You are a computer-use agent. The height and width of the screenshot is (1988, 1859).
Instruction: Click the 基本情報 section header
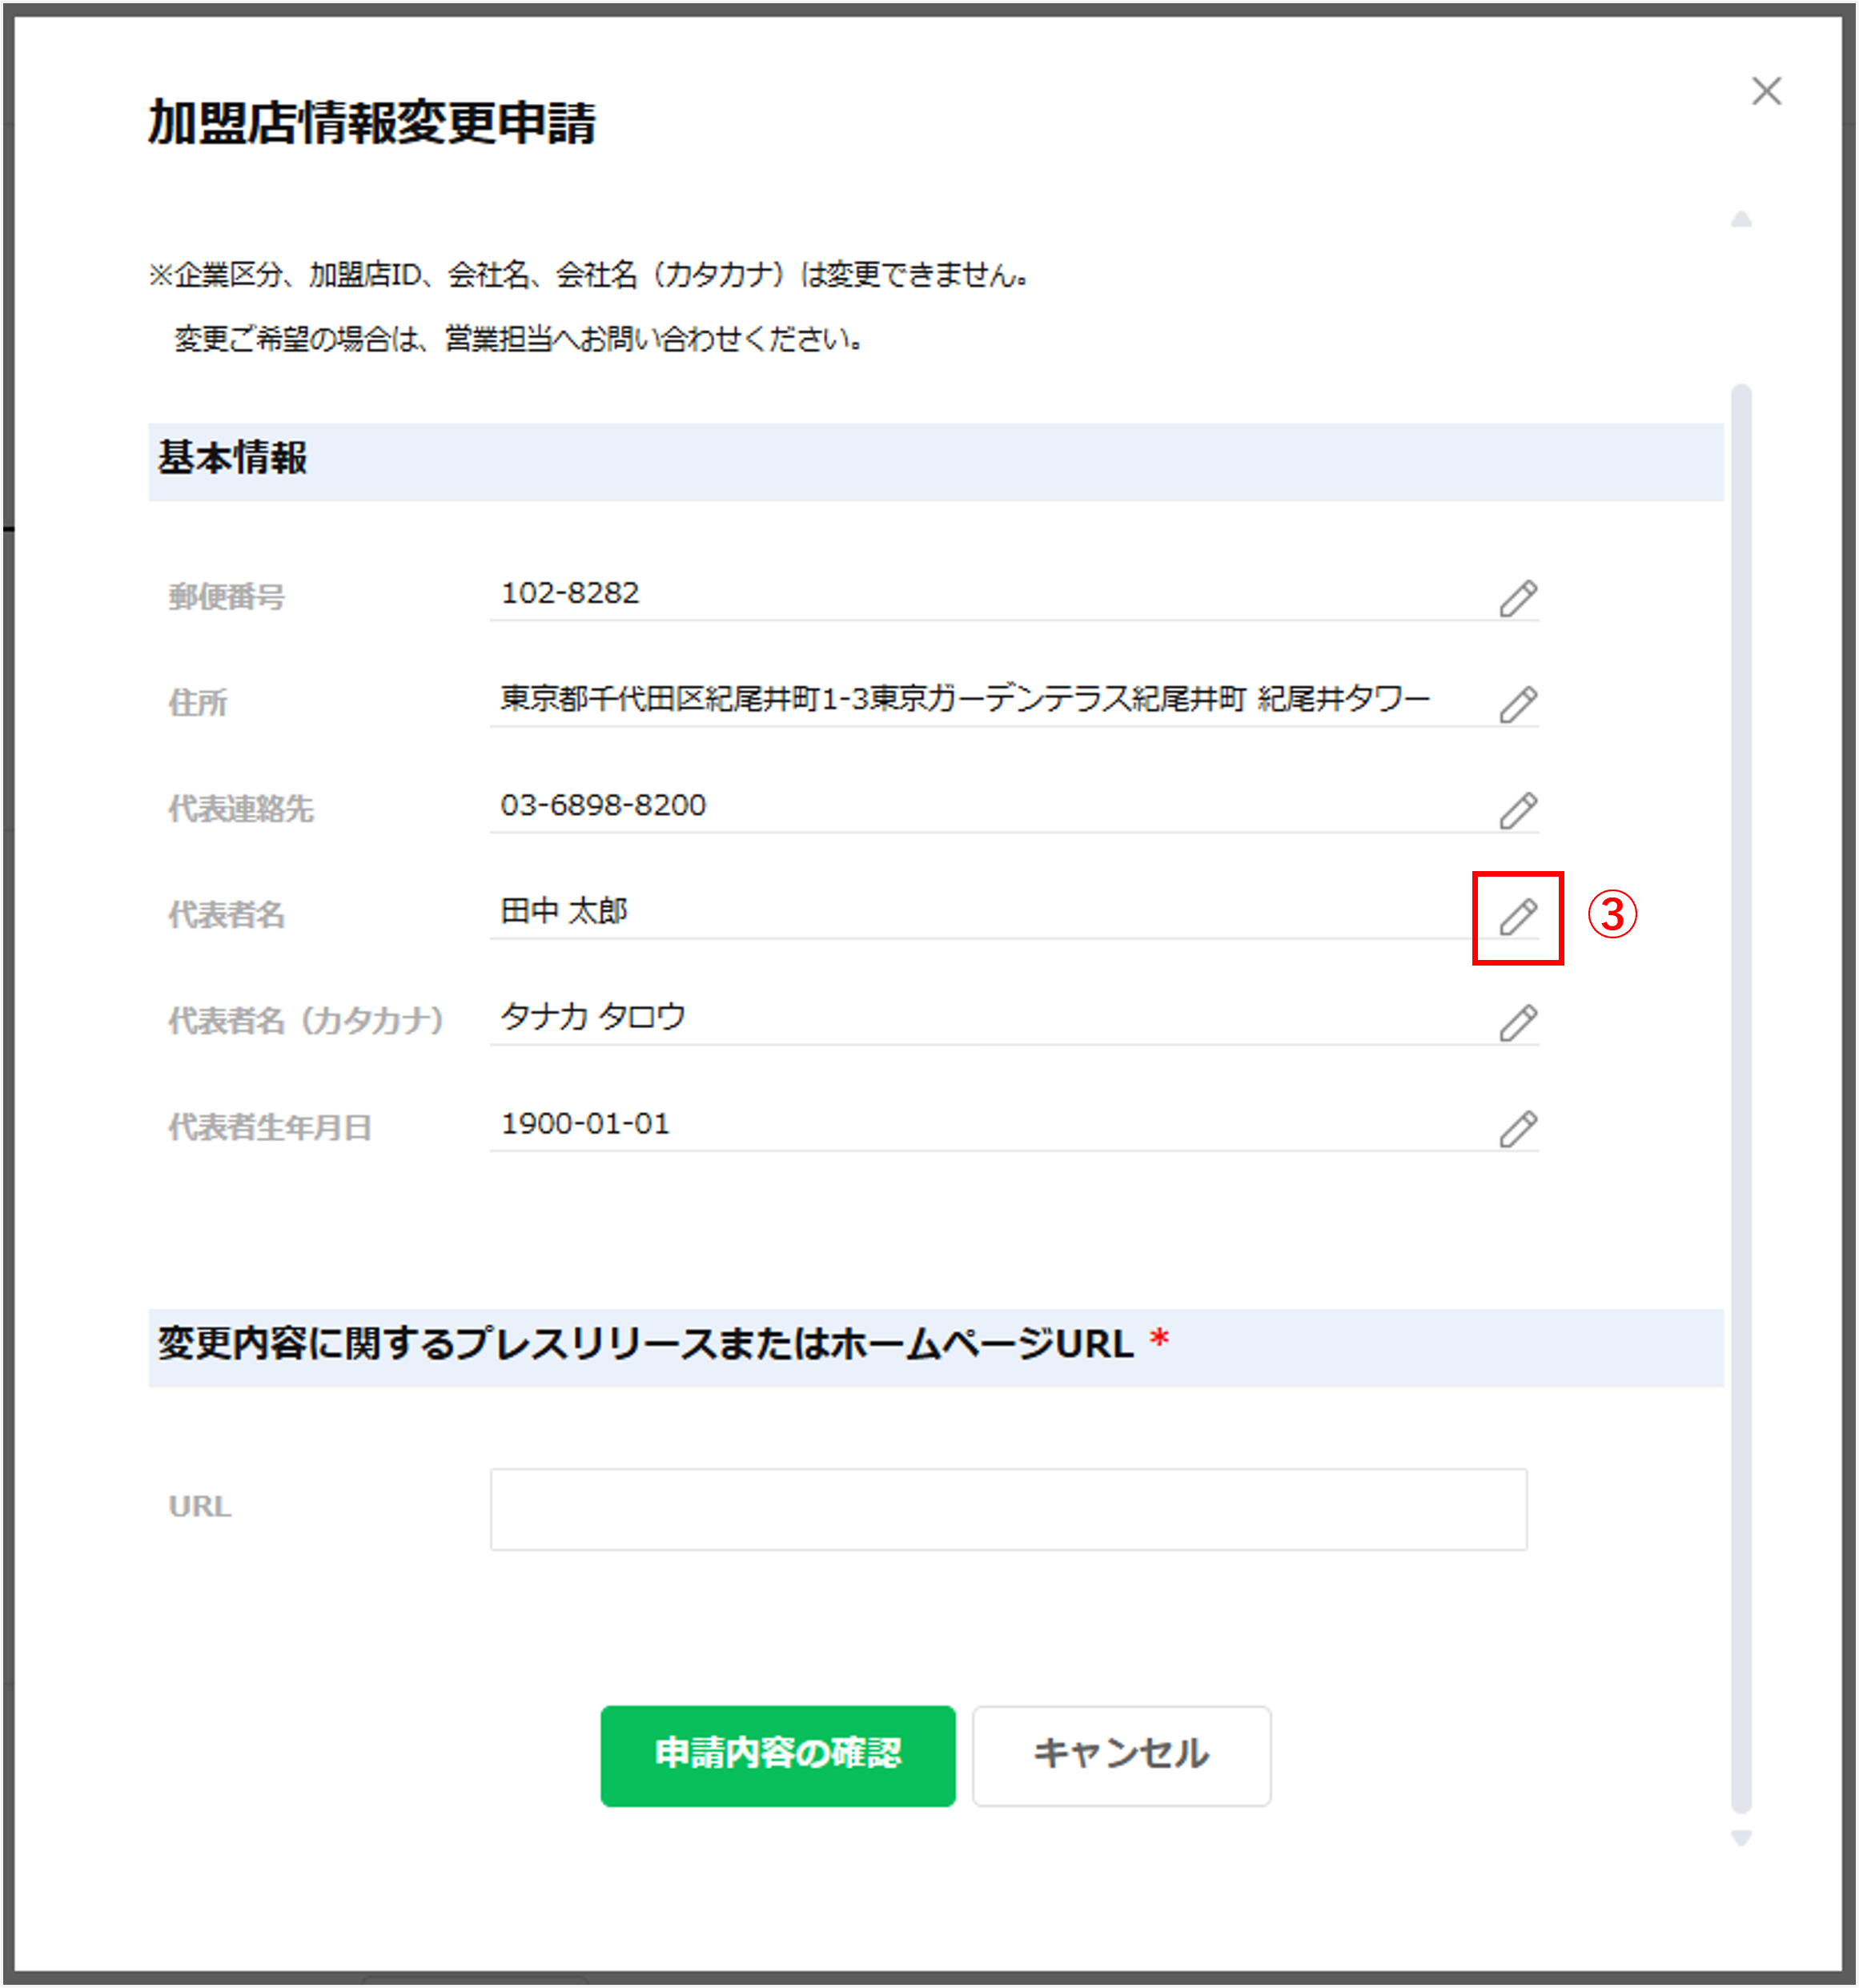[x=233, y=459]
